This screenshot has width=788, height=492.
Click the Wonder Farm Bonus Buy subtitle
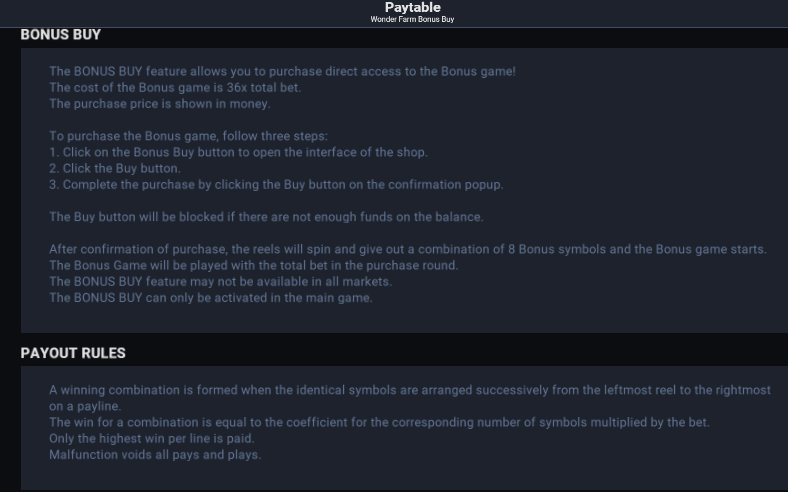pos(412,19)
